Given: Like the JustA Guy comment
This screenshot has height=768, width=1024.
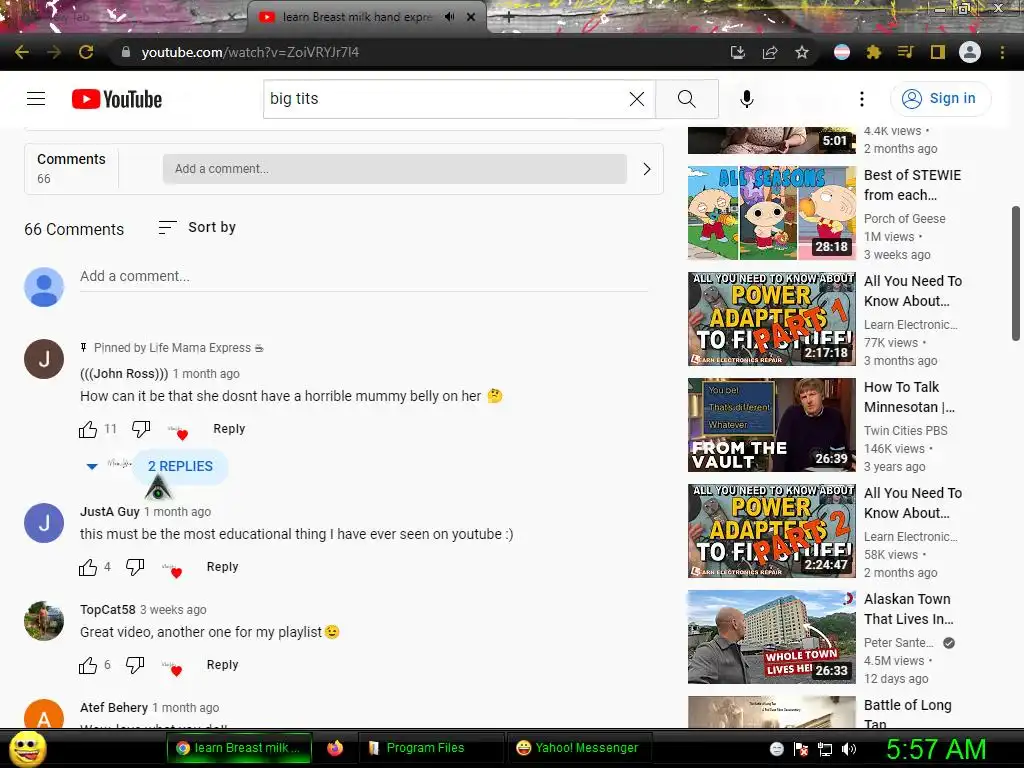Looking at the screenshot, I should tap(88, 567).
